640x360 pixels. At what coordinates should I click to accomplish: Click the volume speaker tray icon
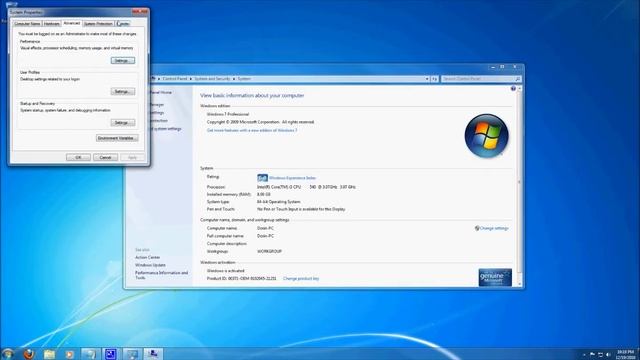point(608,354)
